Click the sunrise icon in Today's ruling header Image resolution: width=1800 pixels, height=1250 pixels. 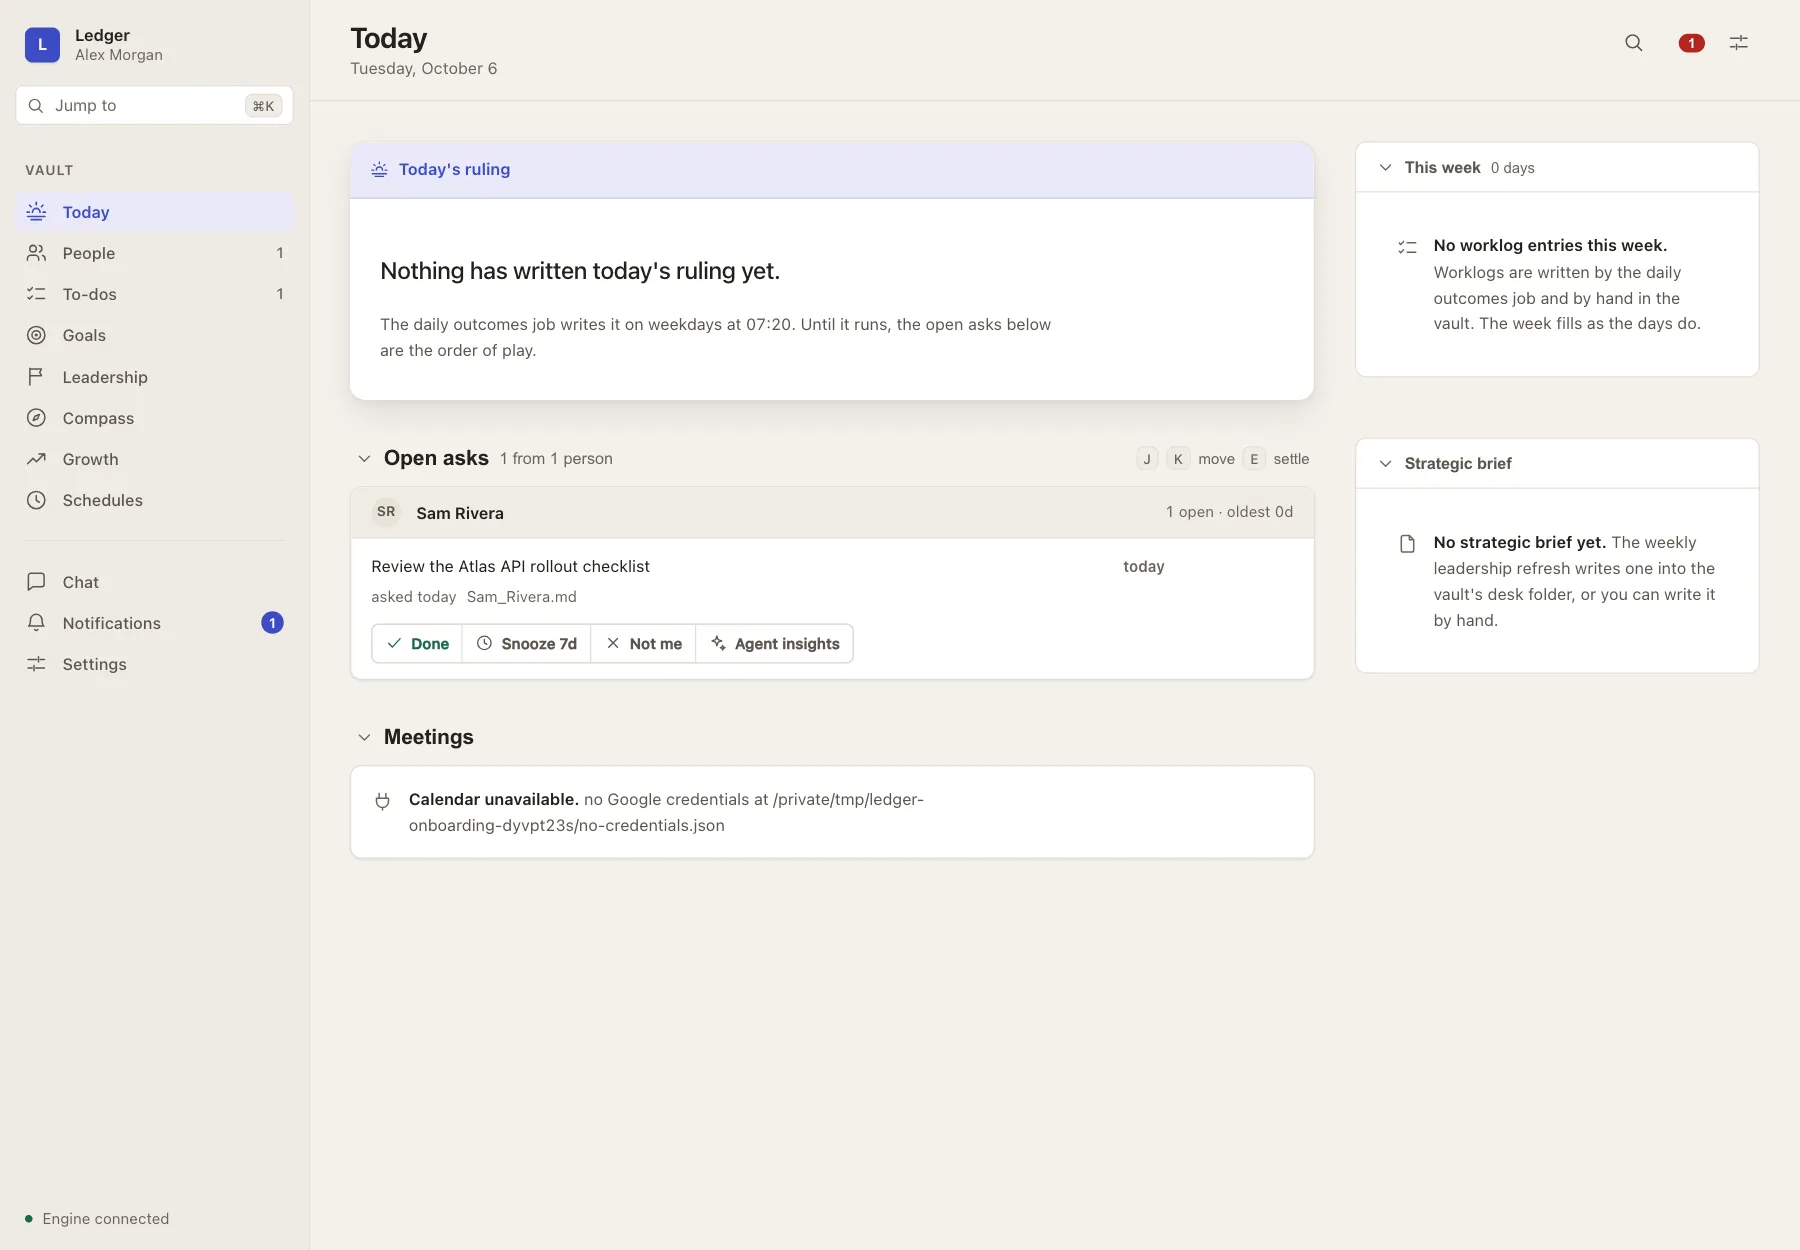coord(379,170)
